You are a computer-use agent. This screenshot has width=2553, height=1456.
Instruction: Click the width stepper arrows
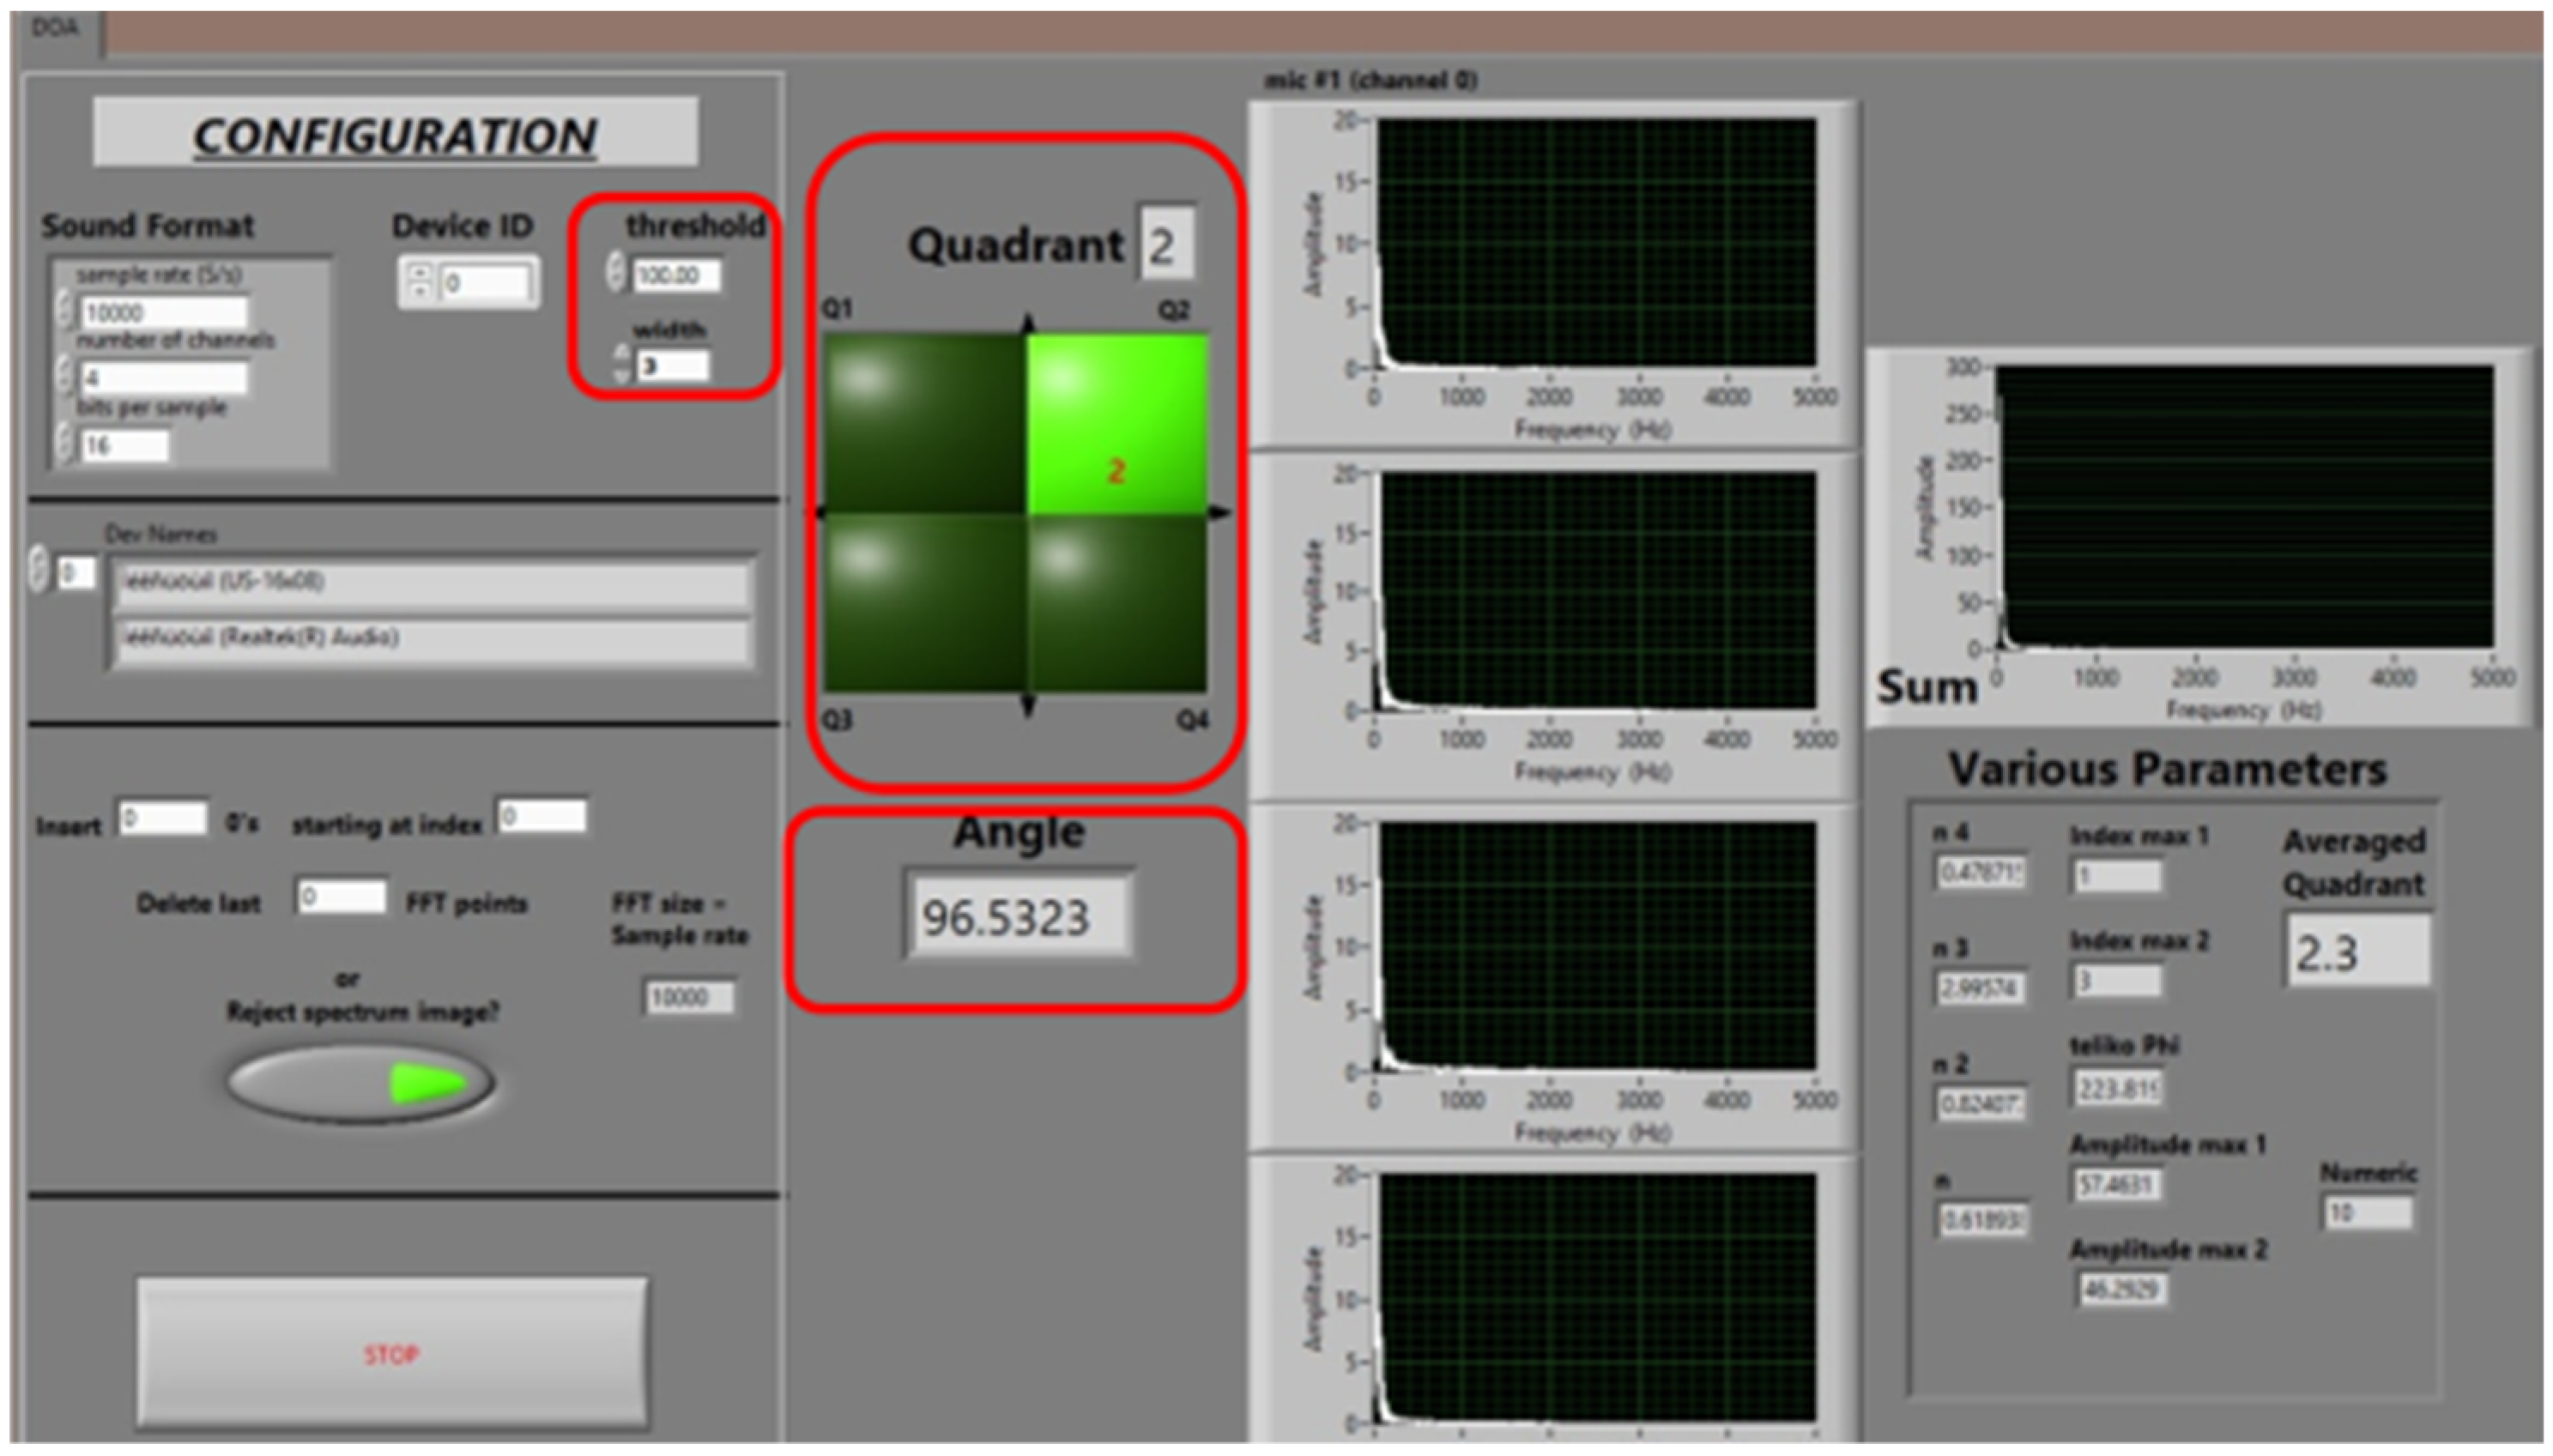coord(622,364)
